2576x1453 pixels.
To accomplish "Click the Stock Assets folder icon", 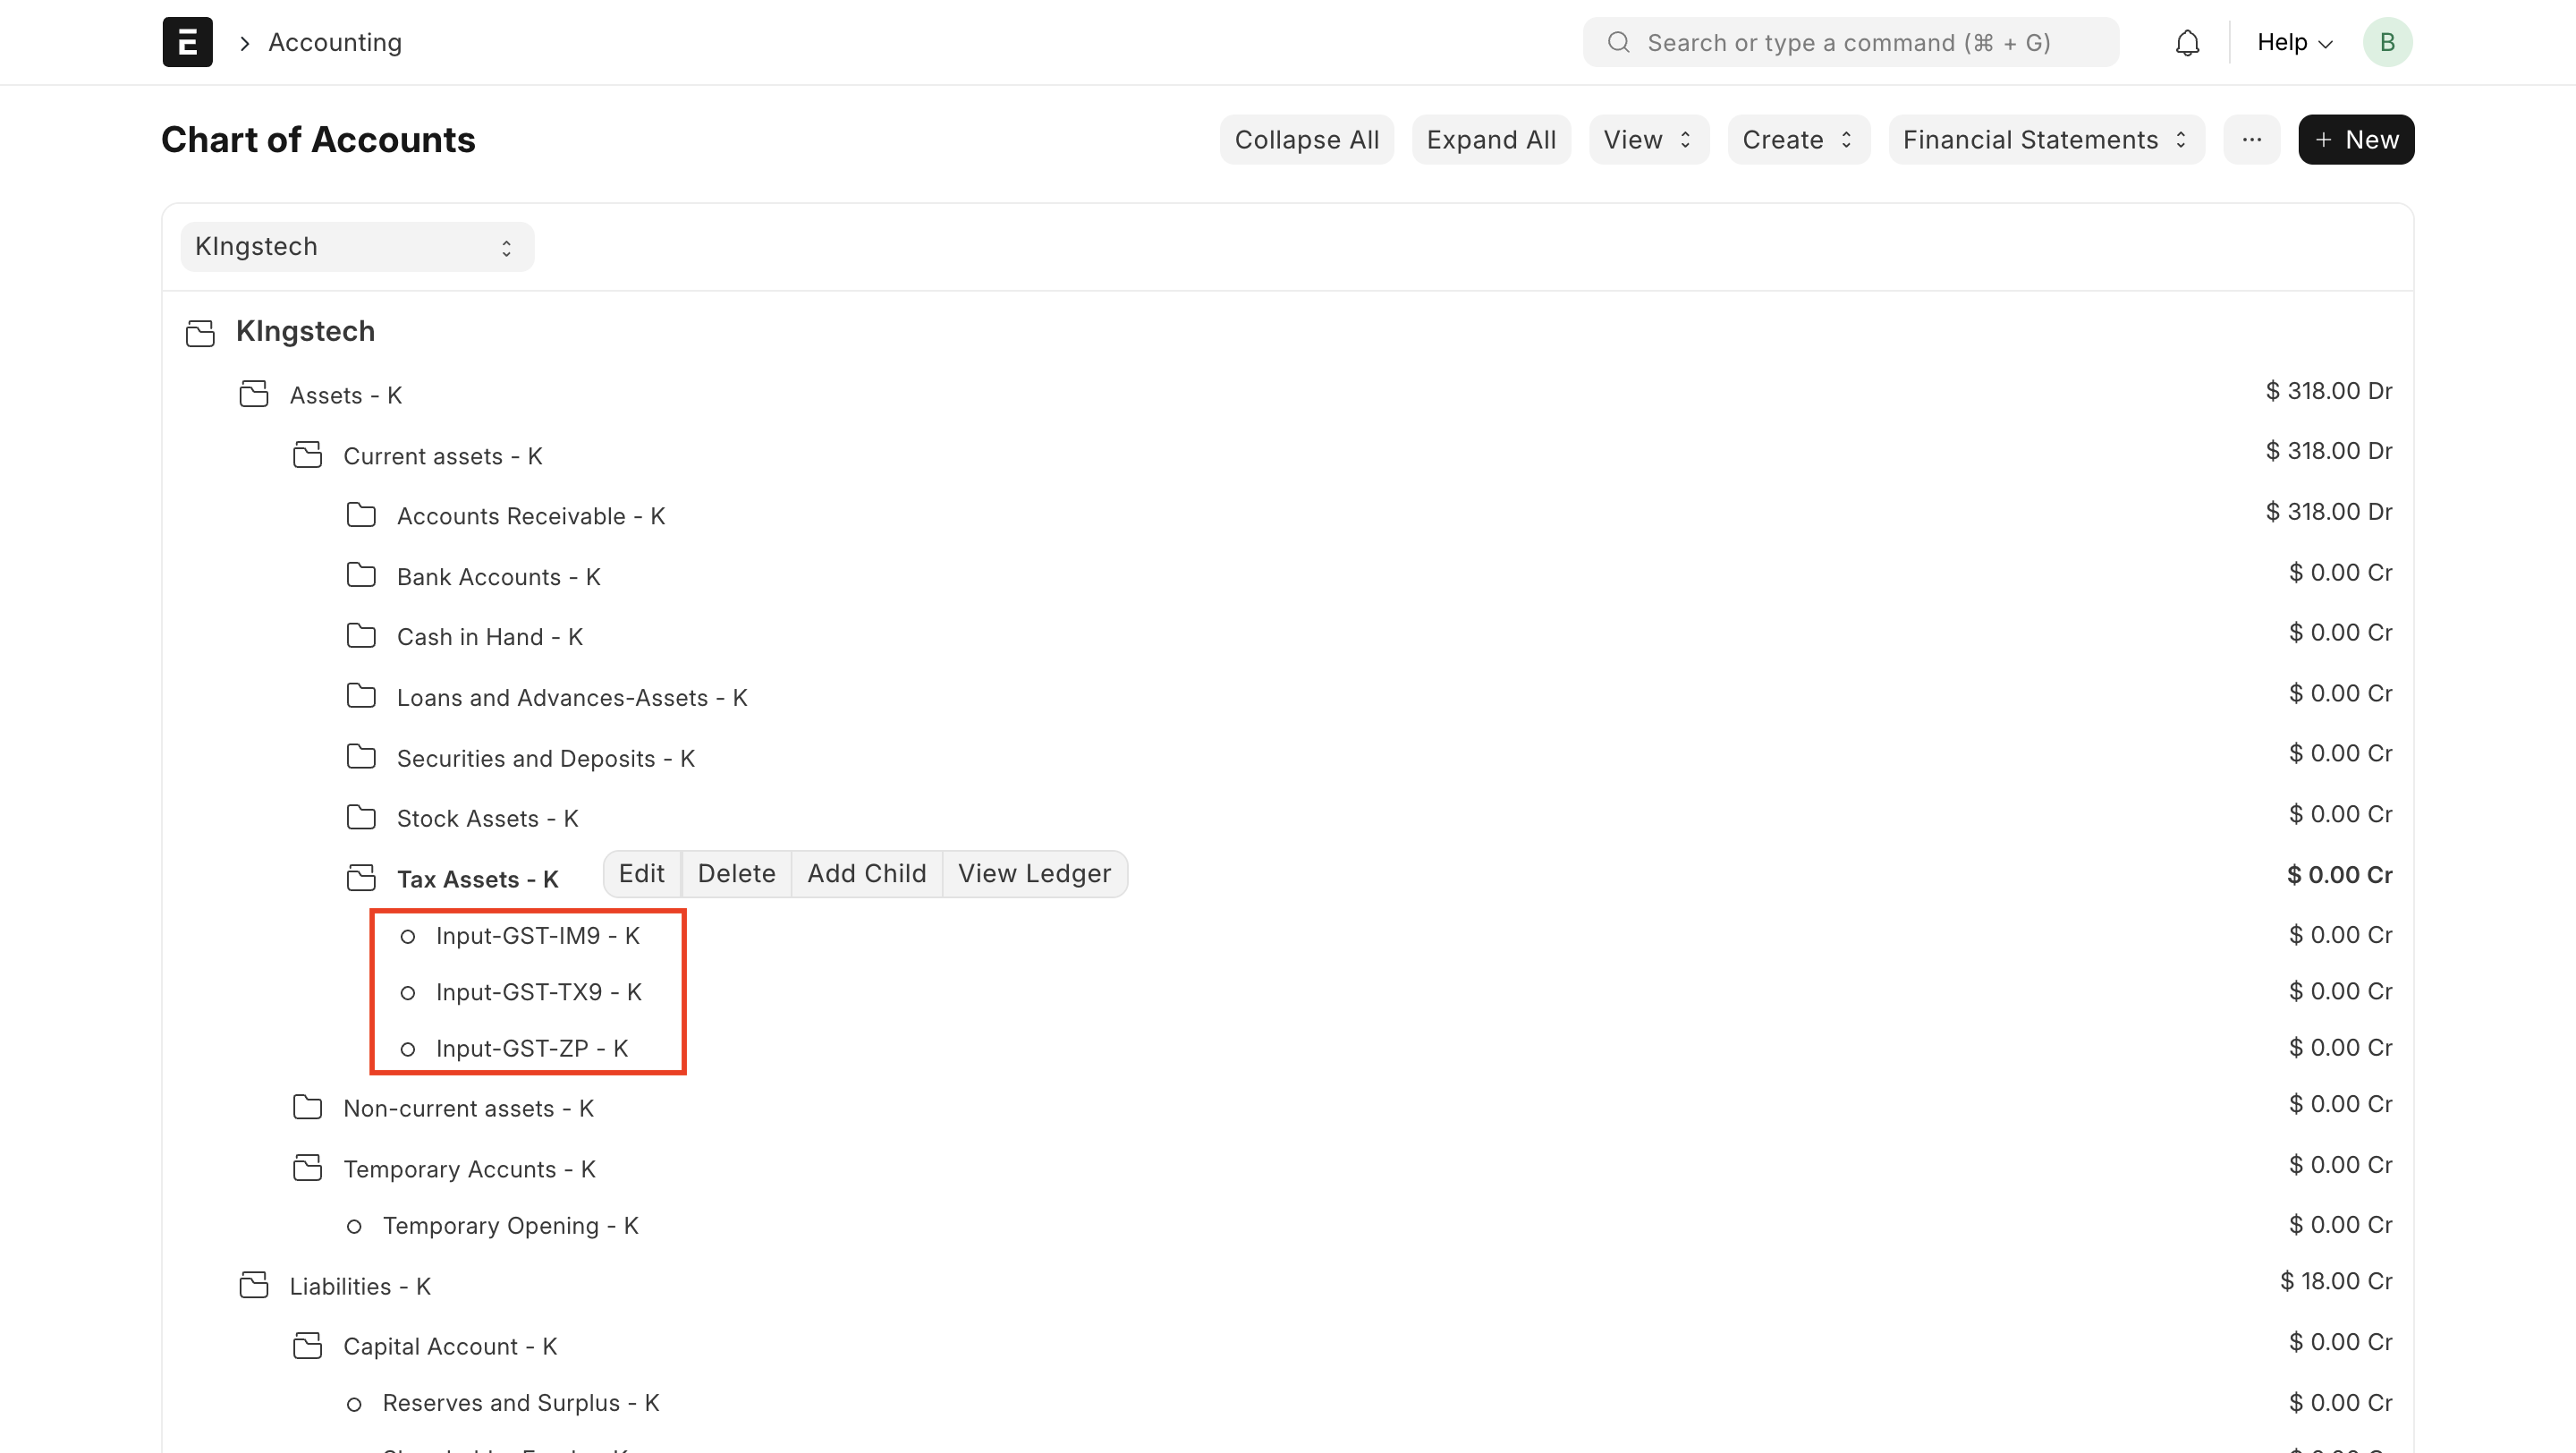I will (x=361, y=818).
